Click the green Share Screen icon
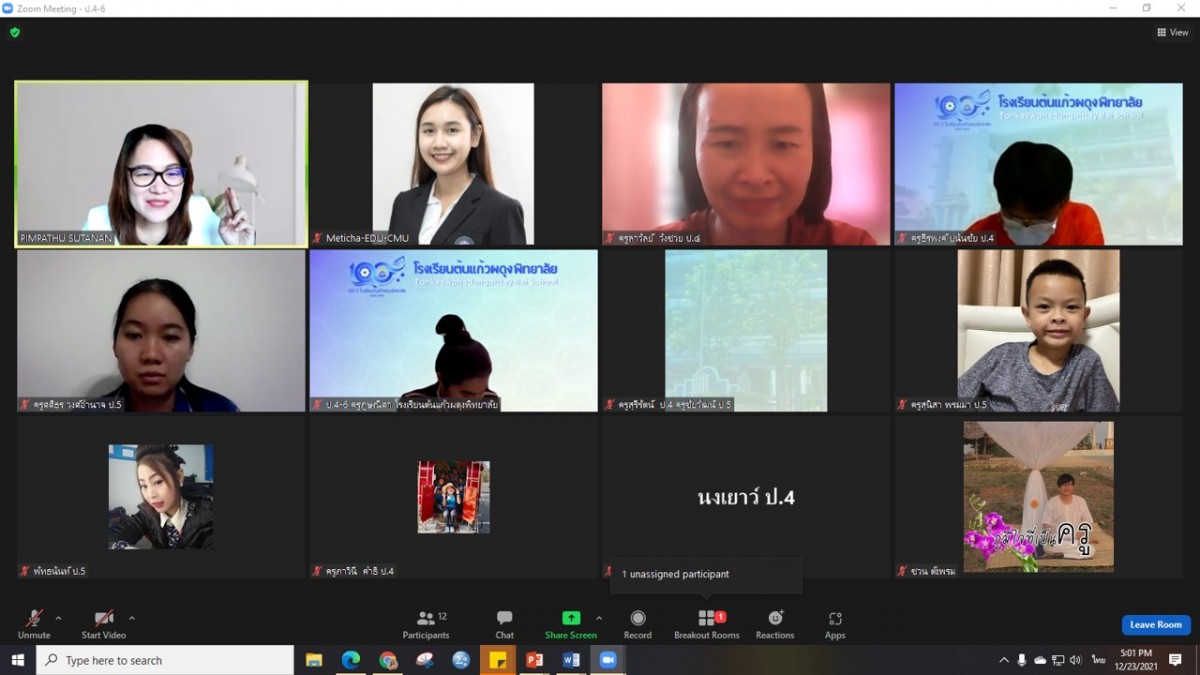 (571, 618)
